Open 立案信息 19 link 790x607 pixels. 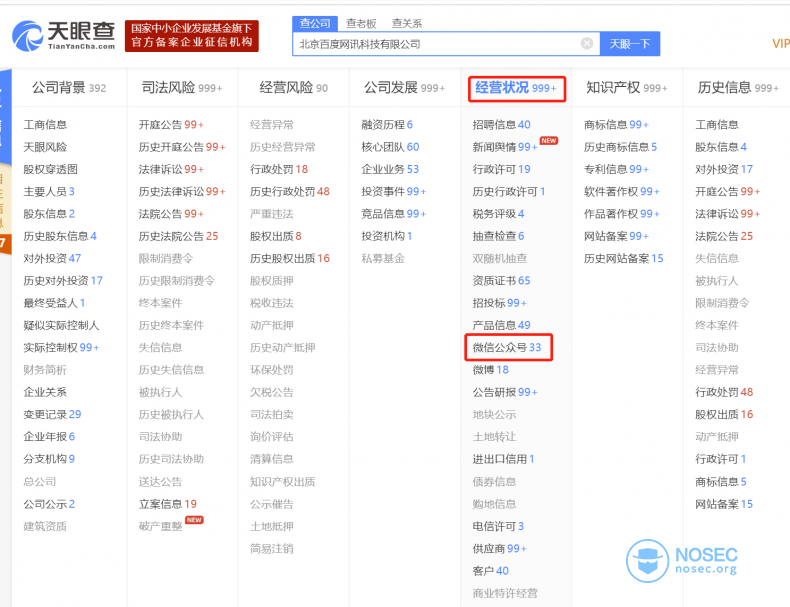point(168,504)
